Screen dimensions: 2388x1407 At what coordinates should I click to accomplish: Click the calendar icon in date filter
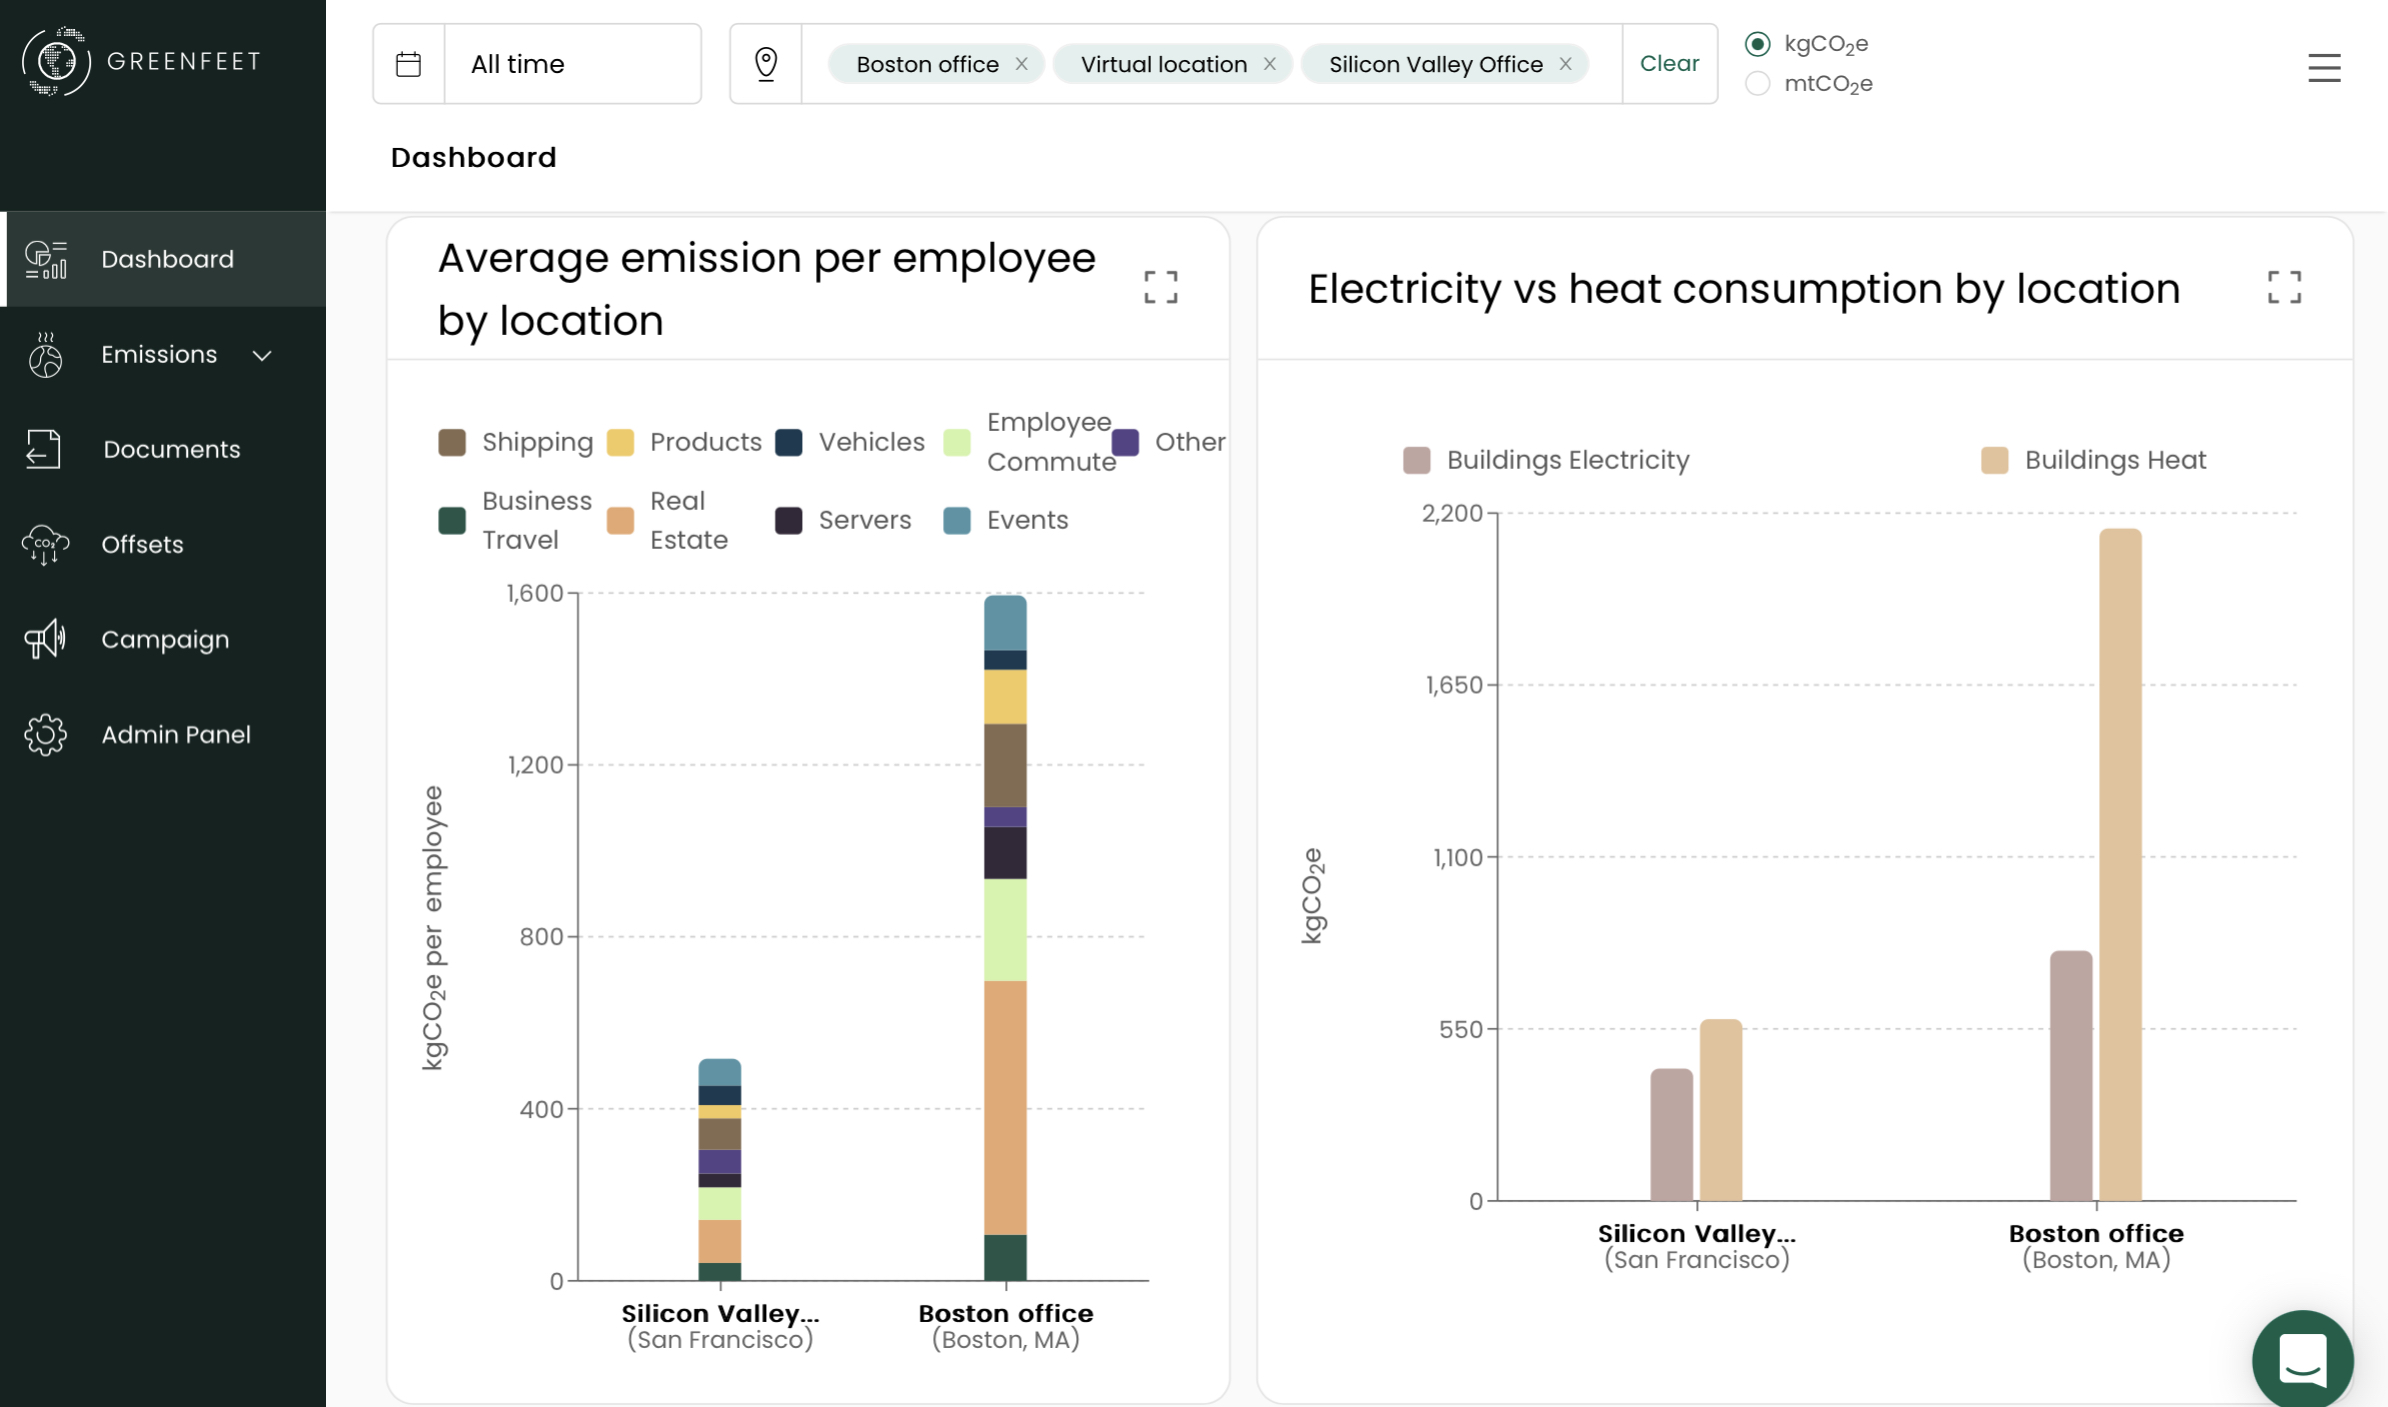(408, 64)
